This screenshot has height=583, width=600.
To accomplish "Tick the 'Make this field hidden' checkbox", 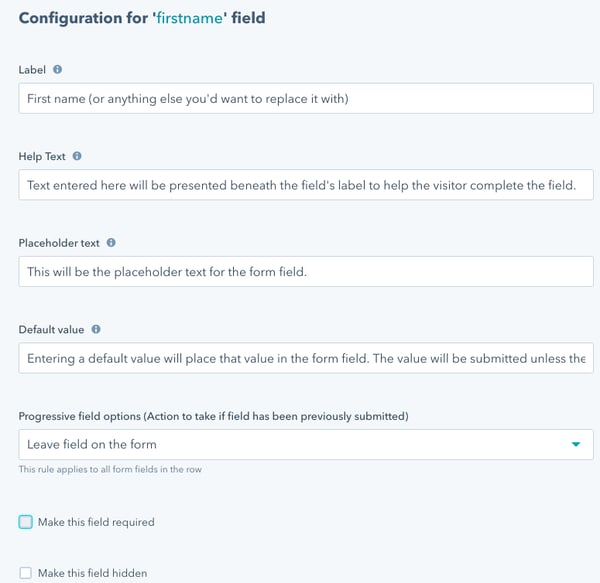I will 25,573.
